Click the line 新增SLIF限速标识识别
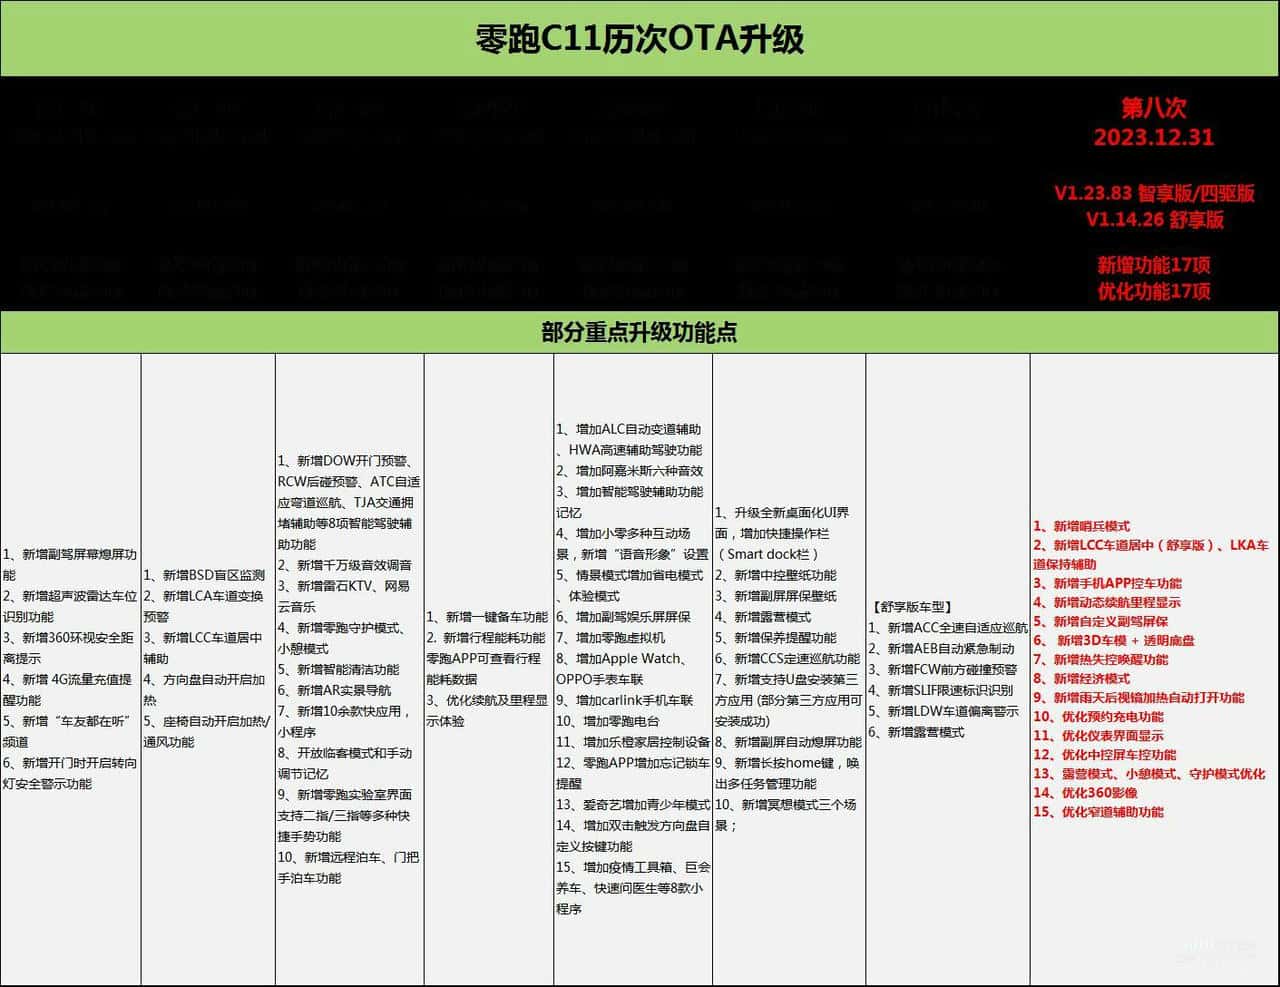This screenshot has height=987, width=1280. click(941, 691)
